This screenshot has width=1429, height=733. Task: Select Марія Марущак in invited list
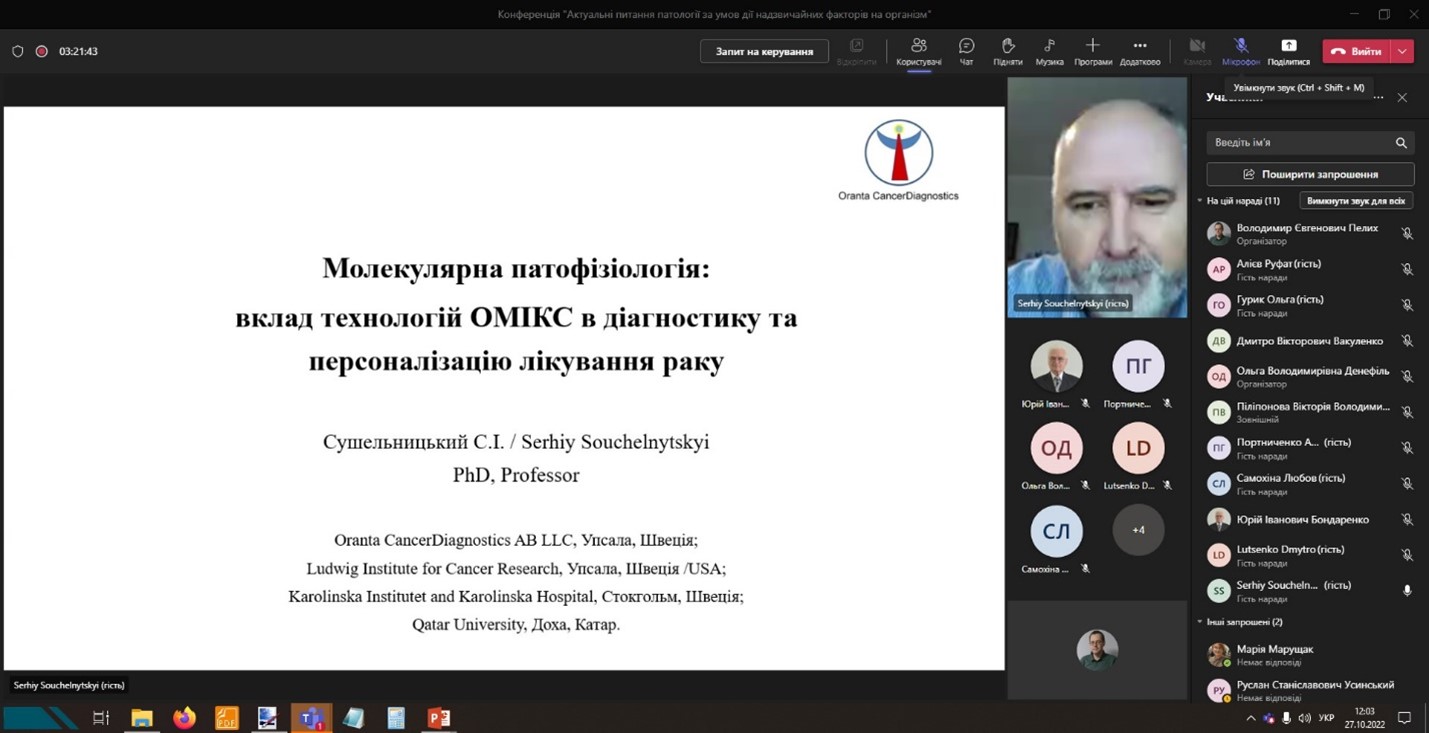point(1274,655)
